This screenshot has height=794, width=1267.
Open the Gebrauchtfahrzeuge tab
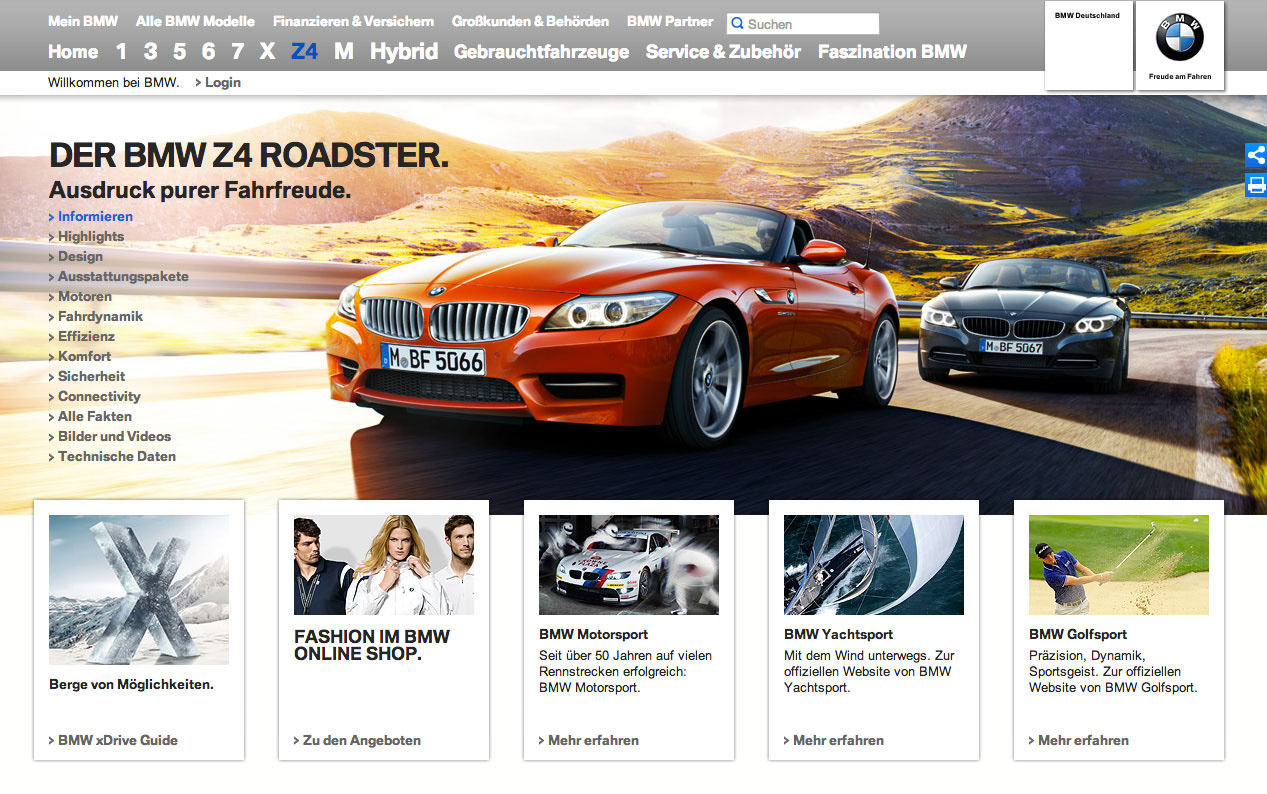pyautogui.click(x=542, y=51)
